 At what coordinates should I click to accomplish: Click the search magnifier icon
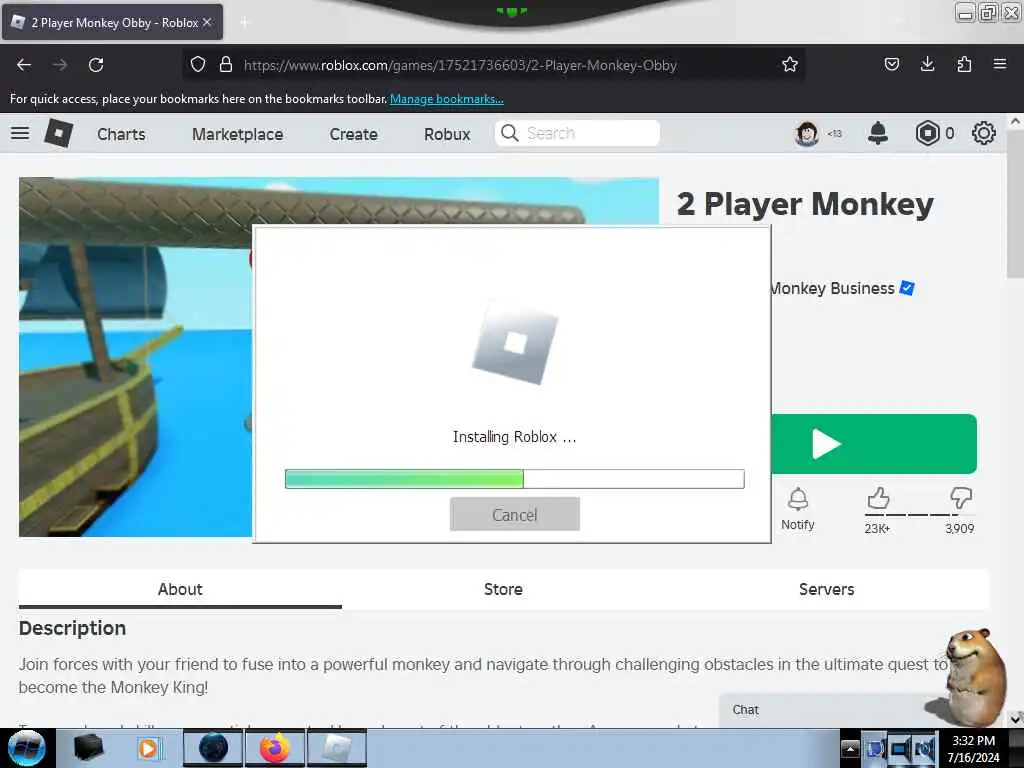click(x=509, y=133)
